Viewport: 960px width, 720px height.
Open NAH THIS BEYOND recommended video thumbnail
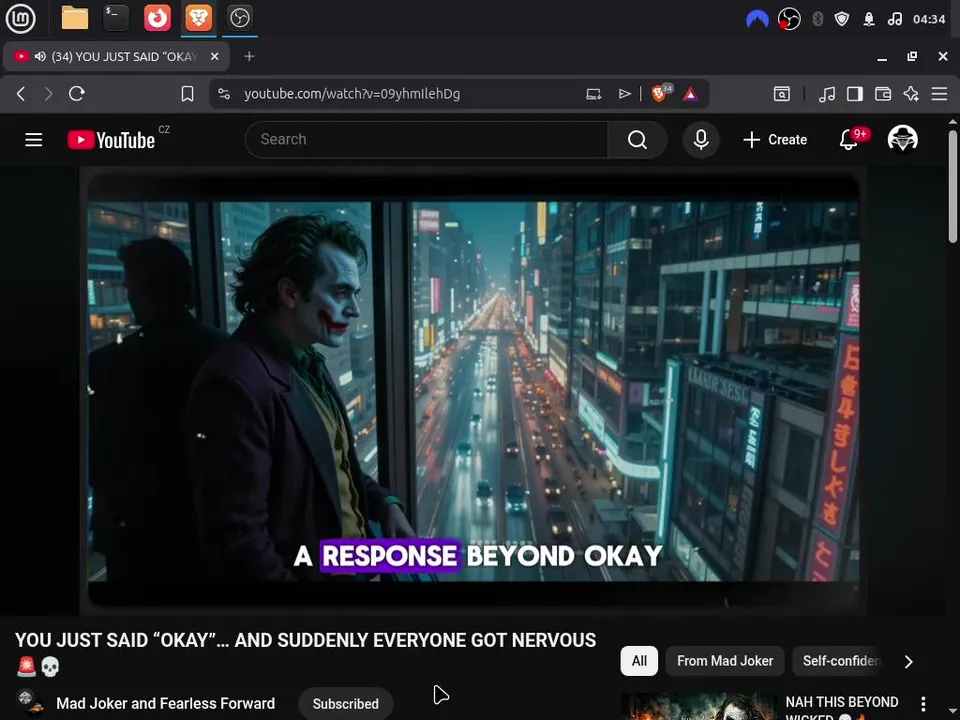(698, 707)
